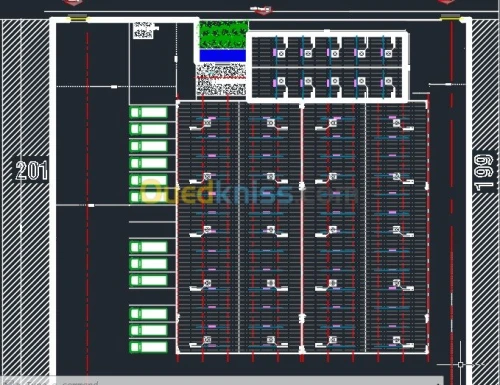Click the lot number label 199
The width and height of the screenshot is (500, 385).
484,173
